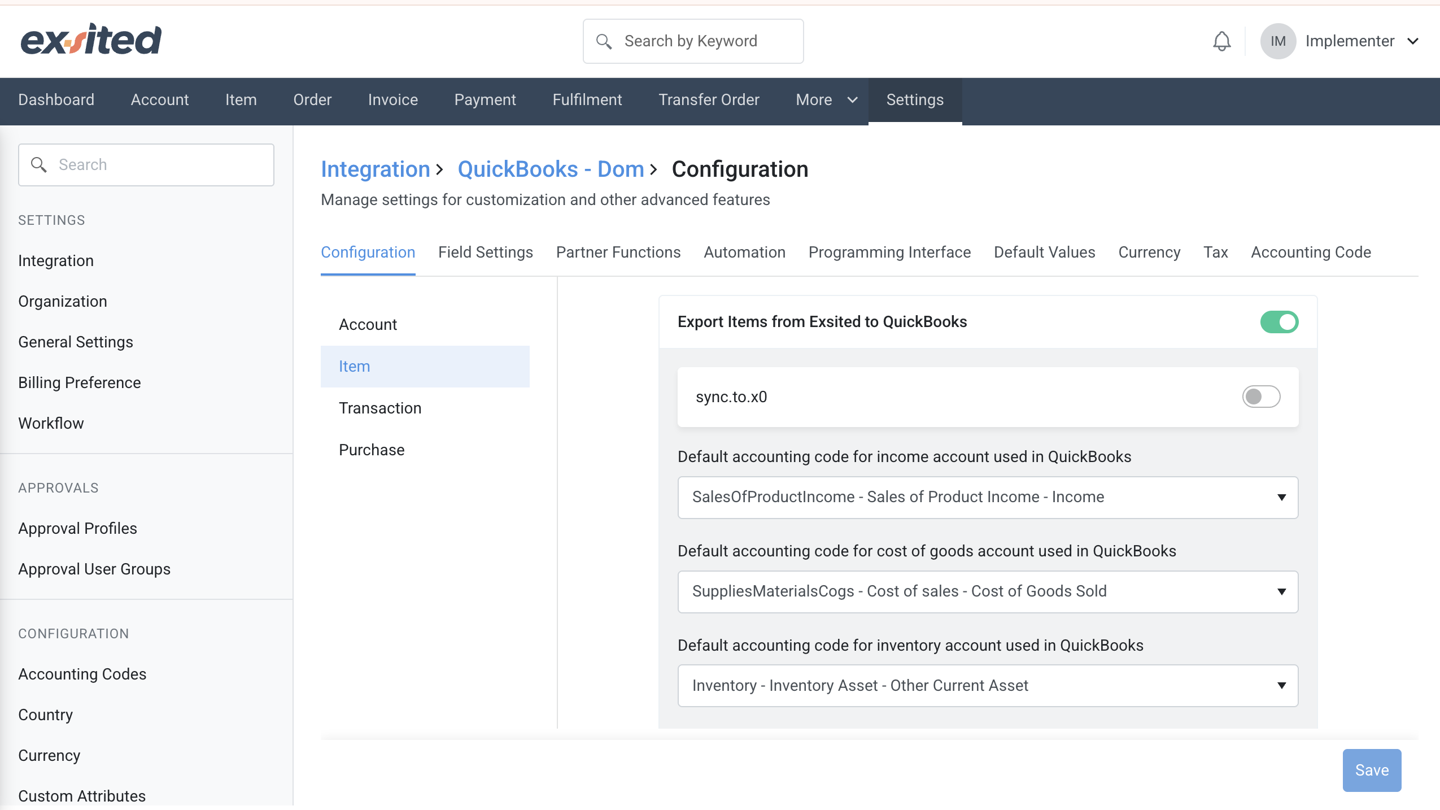1440x810 pixels.
Task: Open Currency in settings sidebar
Action: click(x=49, y=756)
